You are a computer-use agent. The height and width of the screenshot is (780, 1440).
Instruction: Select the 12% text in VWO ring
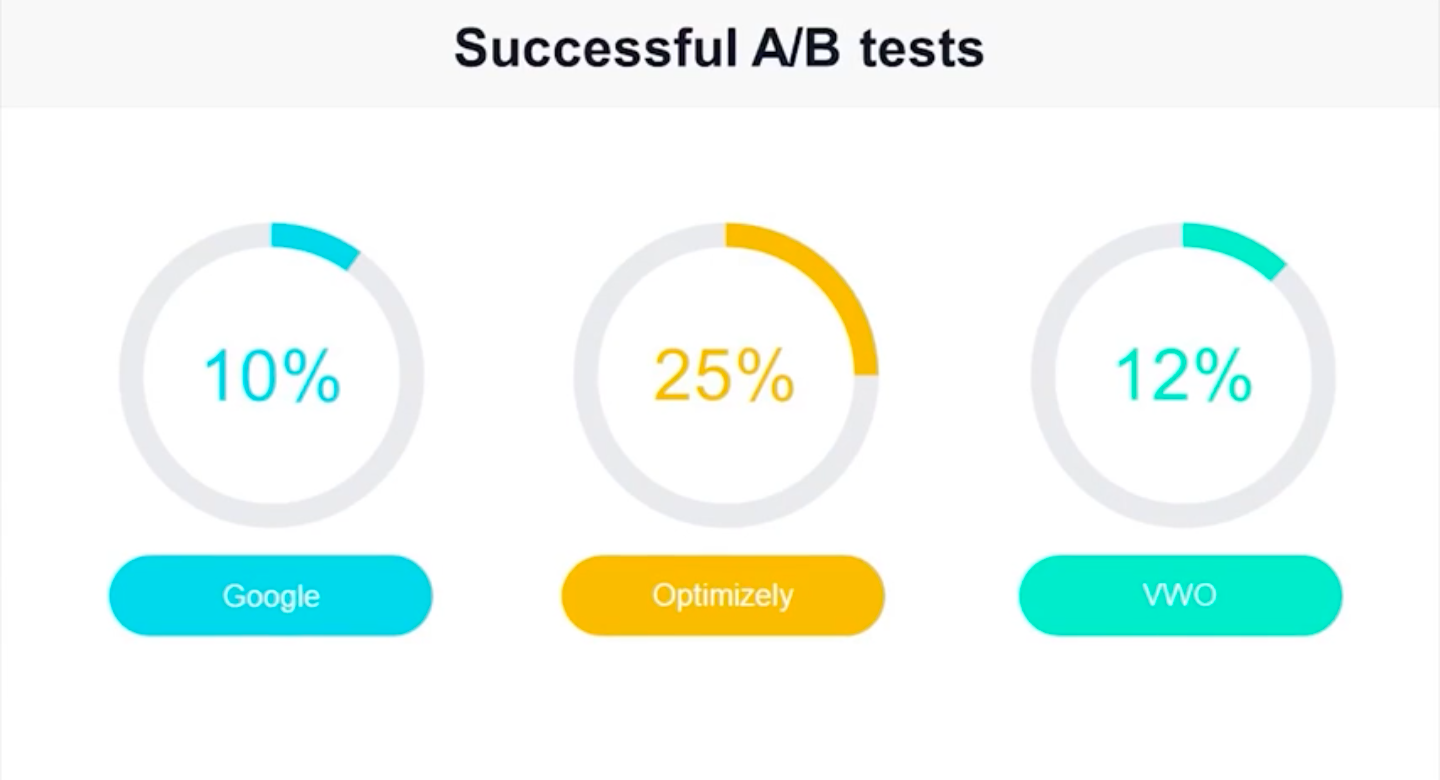(1183, 376)
